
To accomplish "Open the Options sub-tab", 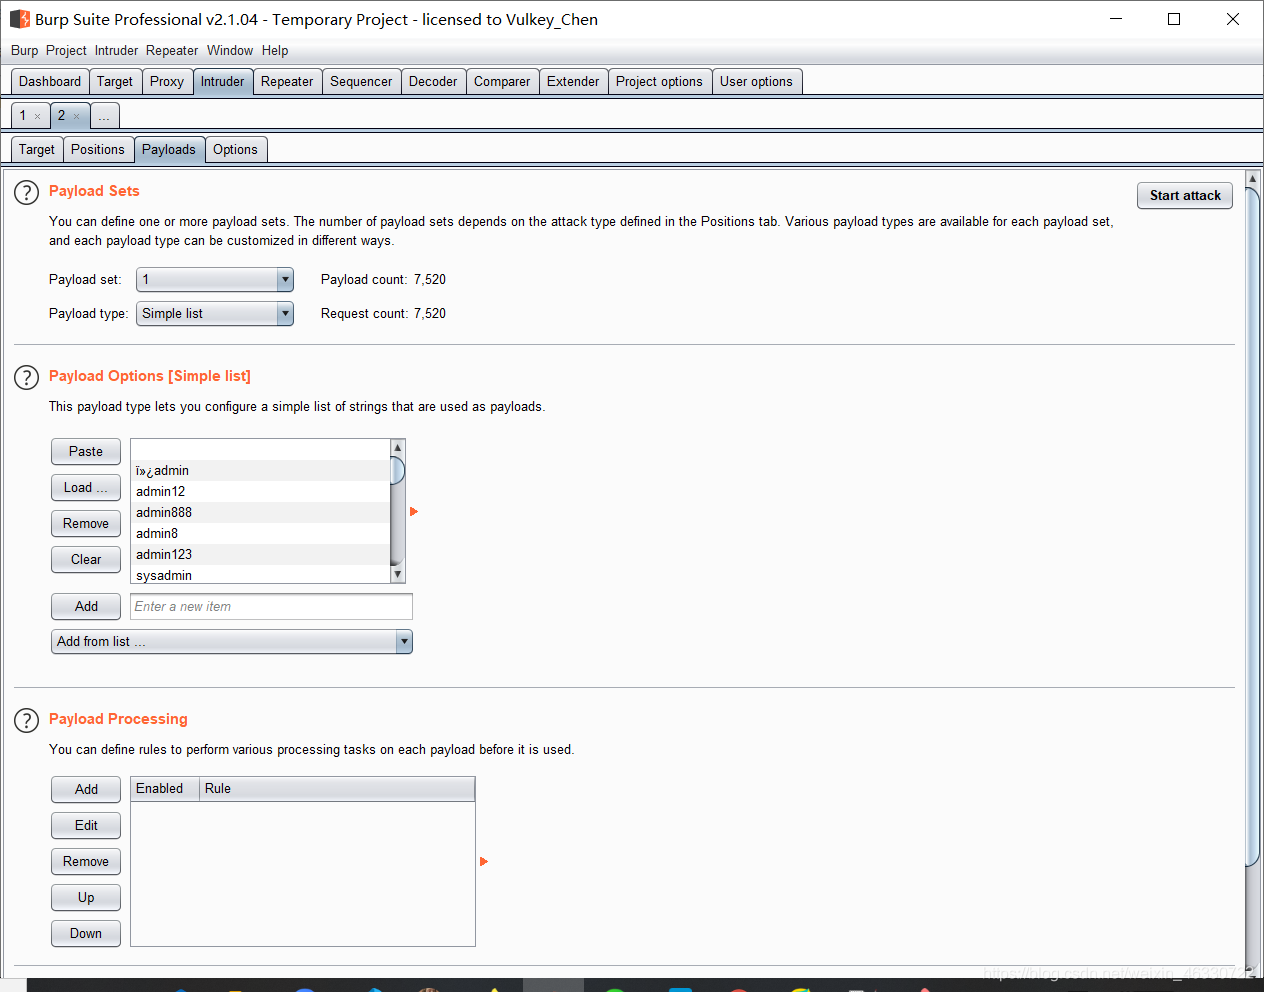I will tap(235, 150).
